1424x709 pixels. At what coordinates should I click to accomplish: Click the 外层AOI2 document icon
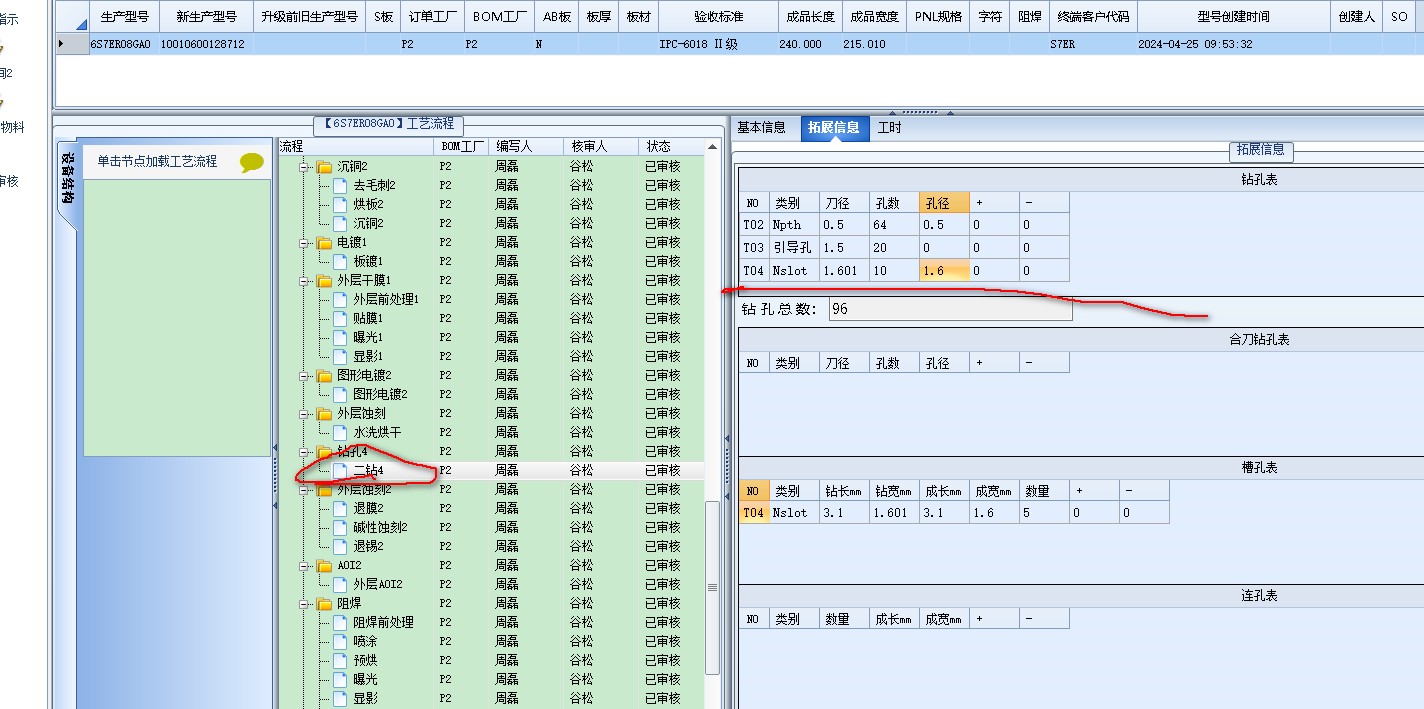pyautogui.click(x=341, y=585)
